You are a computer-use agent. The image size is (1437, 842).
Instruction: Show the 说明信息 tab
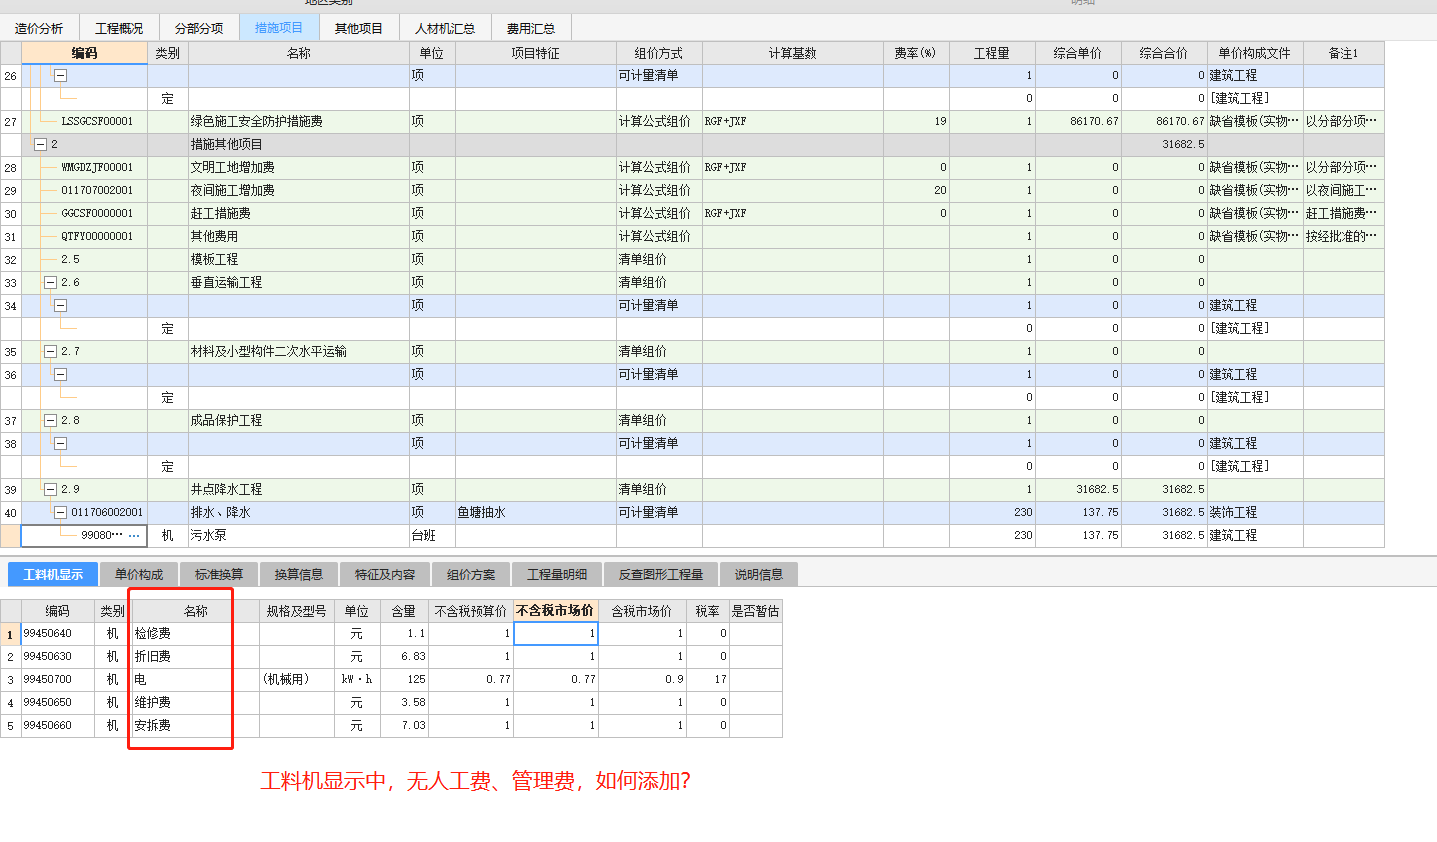pos(759,574)
